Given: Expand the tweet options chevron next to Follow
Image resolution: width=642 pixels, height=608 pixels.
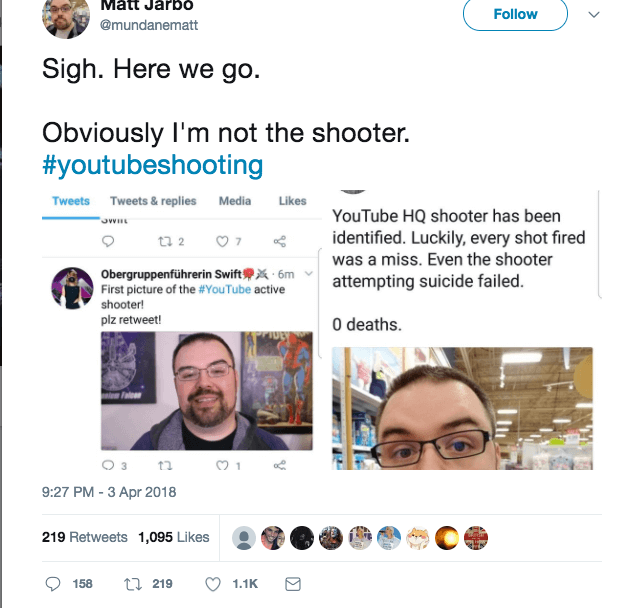Looking at the screenshot, I should coord(594,15).
